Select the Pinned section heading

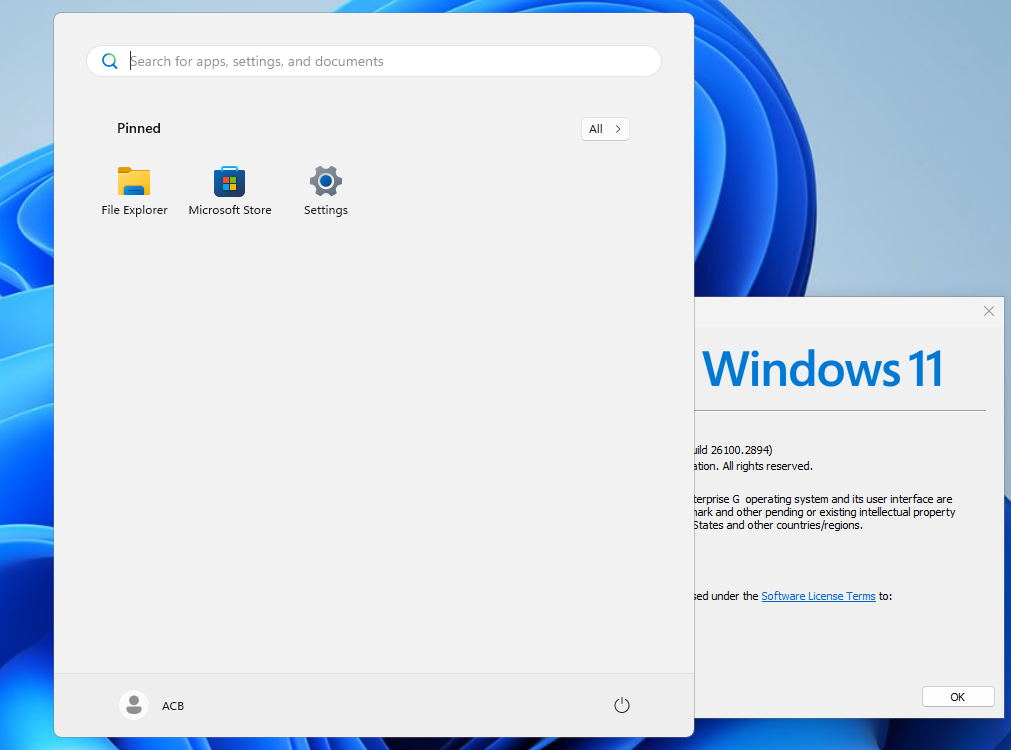[x=139, y=128]
